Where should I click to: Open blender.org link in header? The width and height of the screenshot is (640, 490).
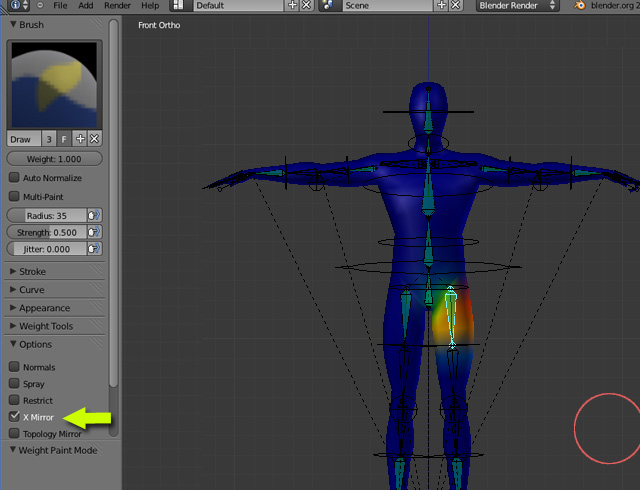point(614,6)
